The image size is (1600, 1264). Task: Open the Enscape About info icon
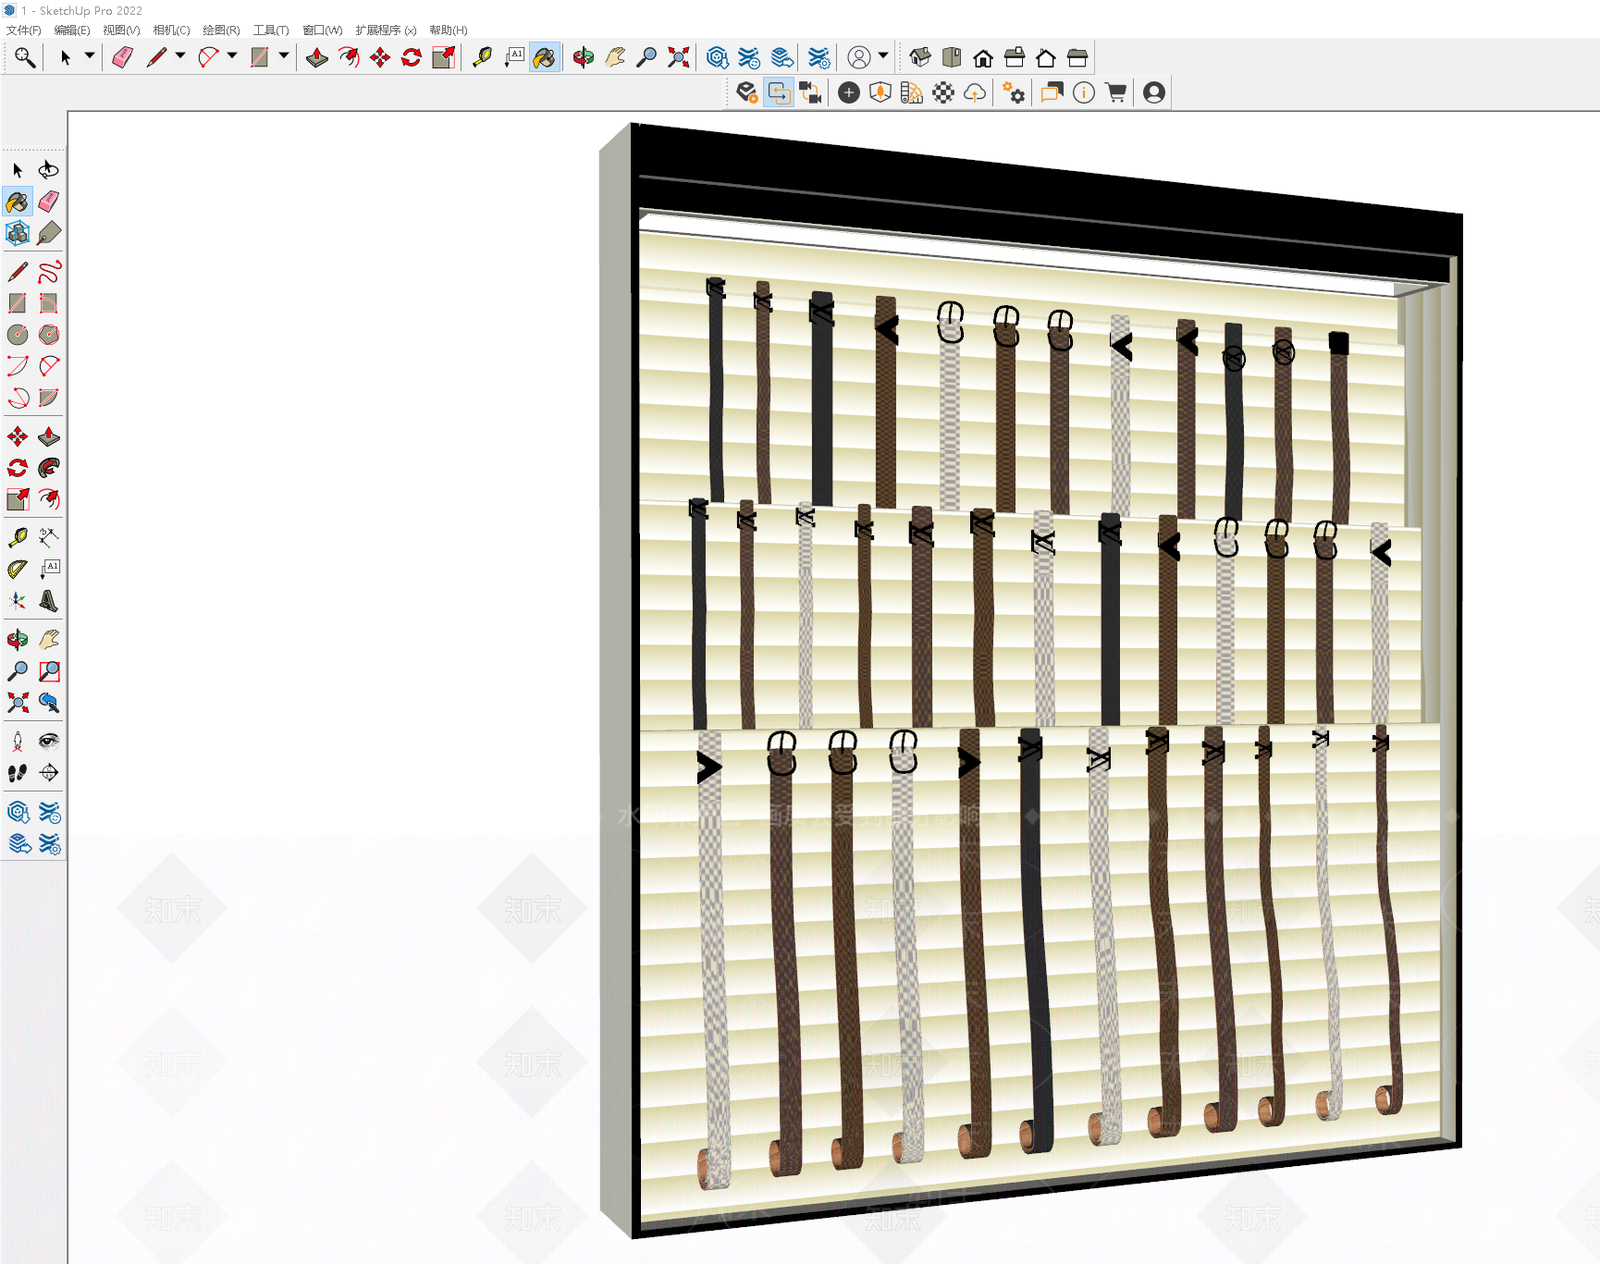[1084, 93]
